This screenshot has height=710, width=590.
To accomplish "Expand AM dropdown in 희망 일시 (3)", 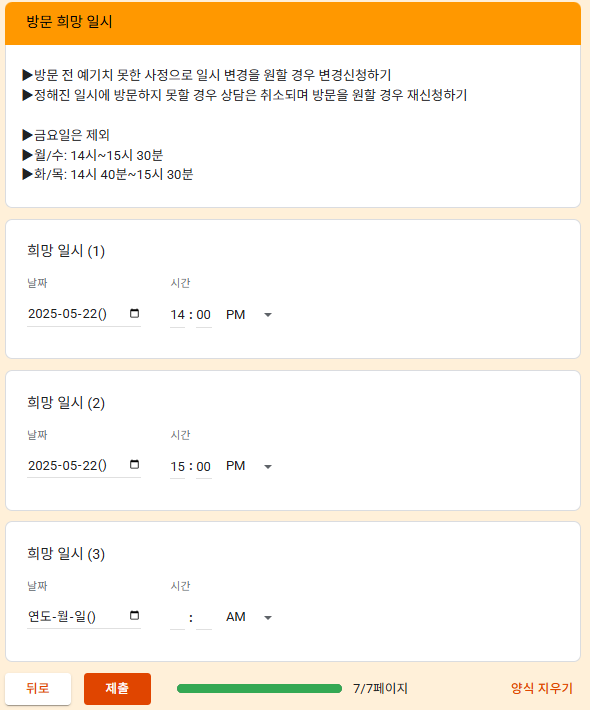I will [x=249, y=617].
